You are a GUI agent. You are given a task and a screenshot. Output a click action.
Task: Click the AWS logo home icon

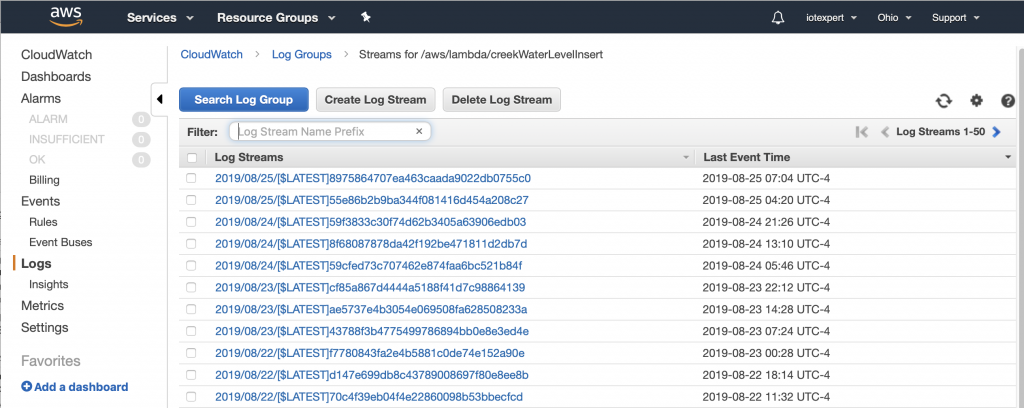tap(65, 16)
